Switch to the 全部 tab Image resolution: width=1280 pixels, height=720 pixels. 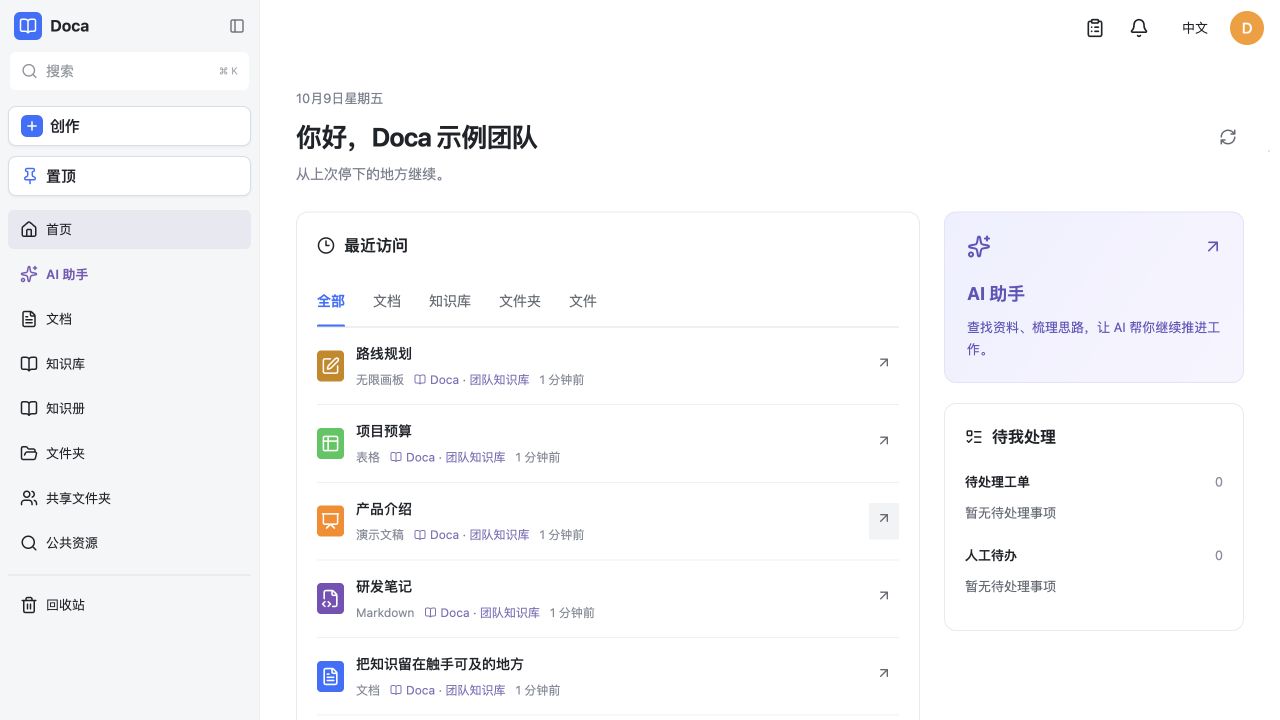click(331, 301)
